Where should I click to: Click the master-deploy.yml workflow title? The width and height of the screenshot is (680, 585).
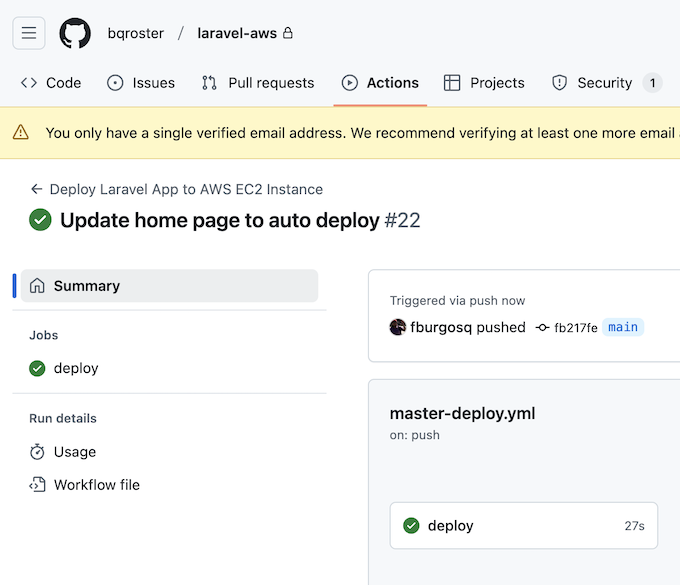pos(462,413)
